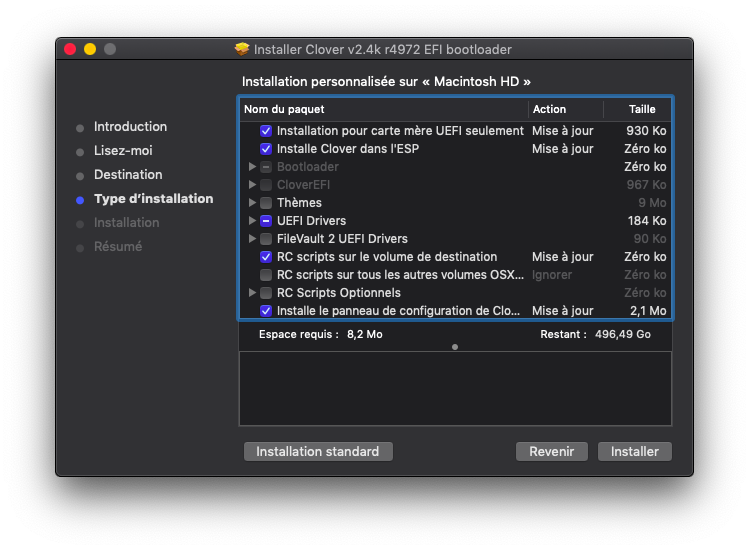Expand RC Scripts Optionnels disclosure triangle
The width and height of the screenshot is (749, 550).
pos(252,293)
